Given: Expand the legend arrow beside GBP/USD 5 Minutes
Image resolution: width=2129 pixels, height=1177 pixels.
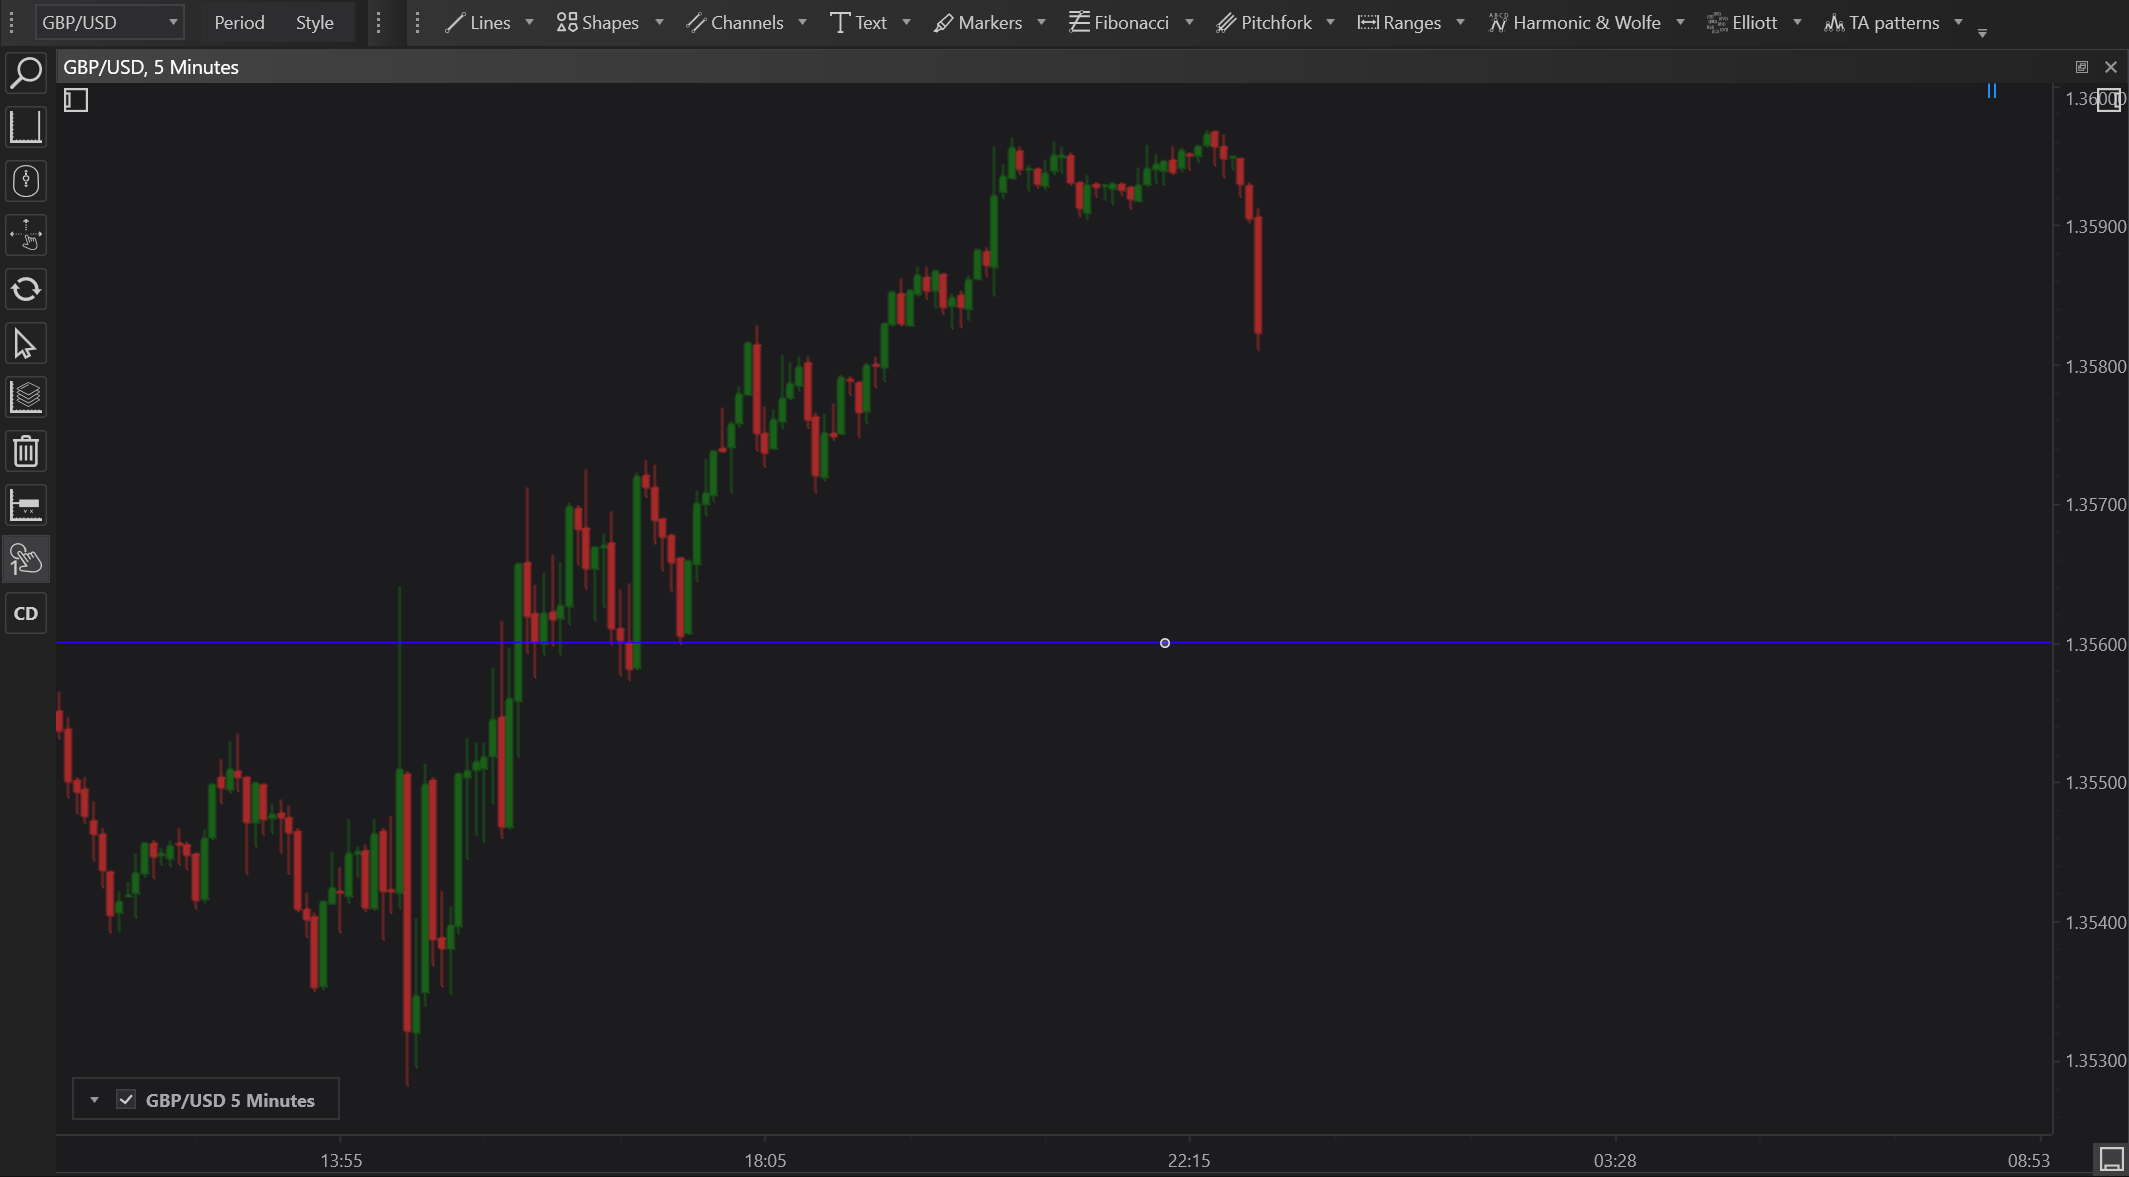Looking at the screenshot, I should click(x=94, y=1100).
